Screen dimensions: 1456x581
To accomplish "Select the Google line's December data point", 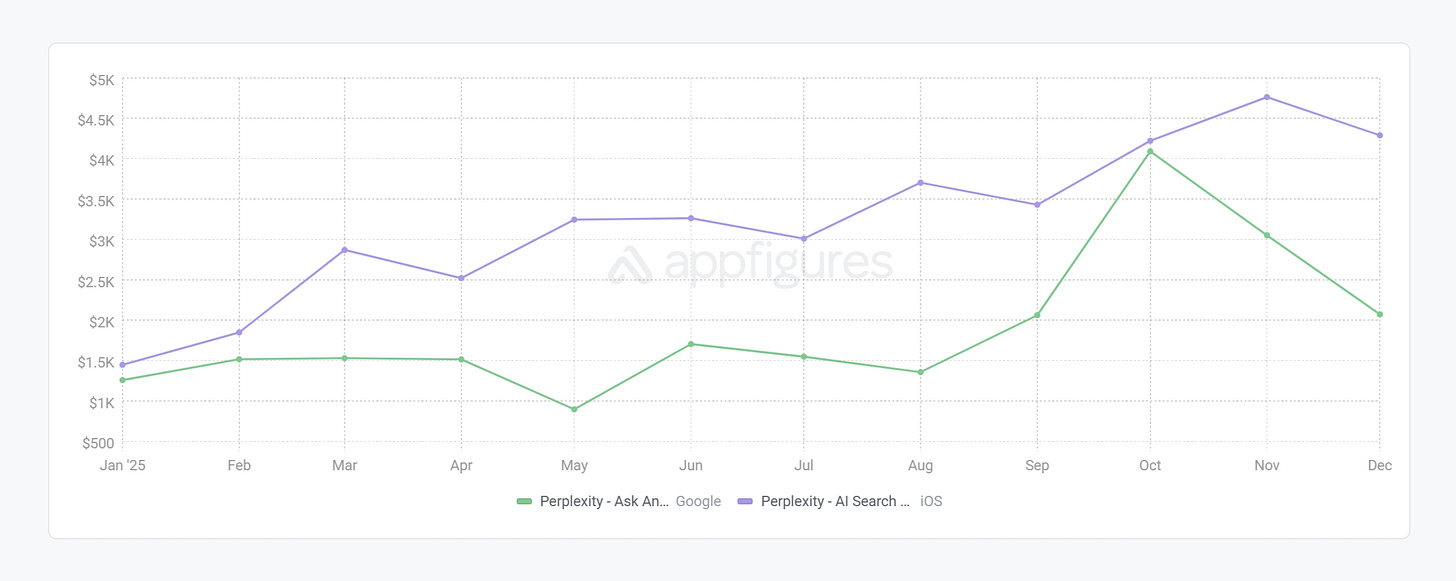I will coord(1380,315).
